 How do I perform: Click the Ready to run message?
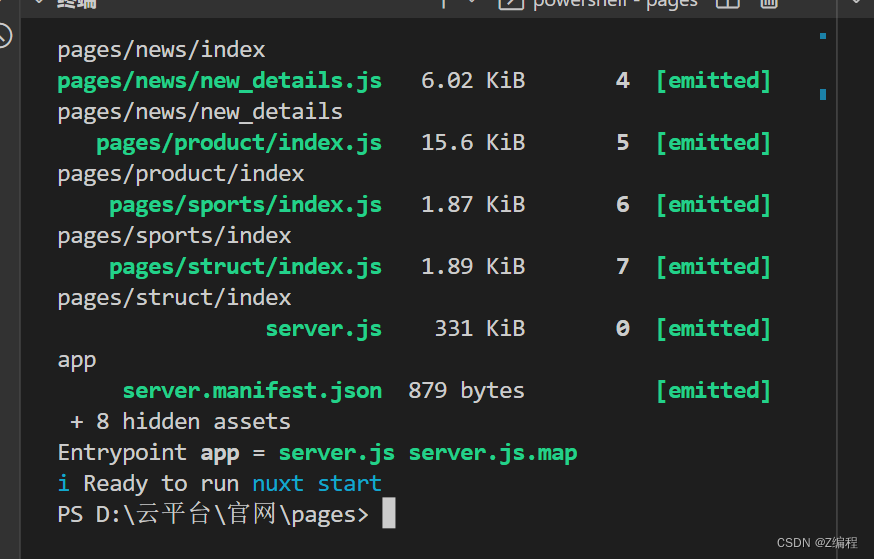(161, 484)
